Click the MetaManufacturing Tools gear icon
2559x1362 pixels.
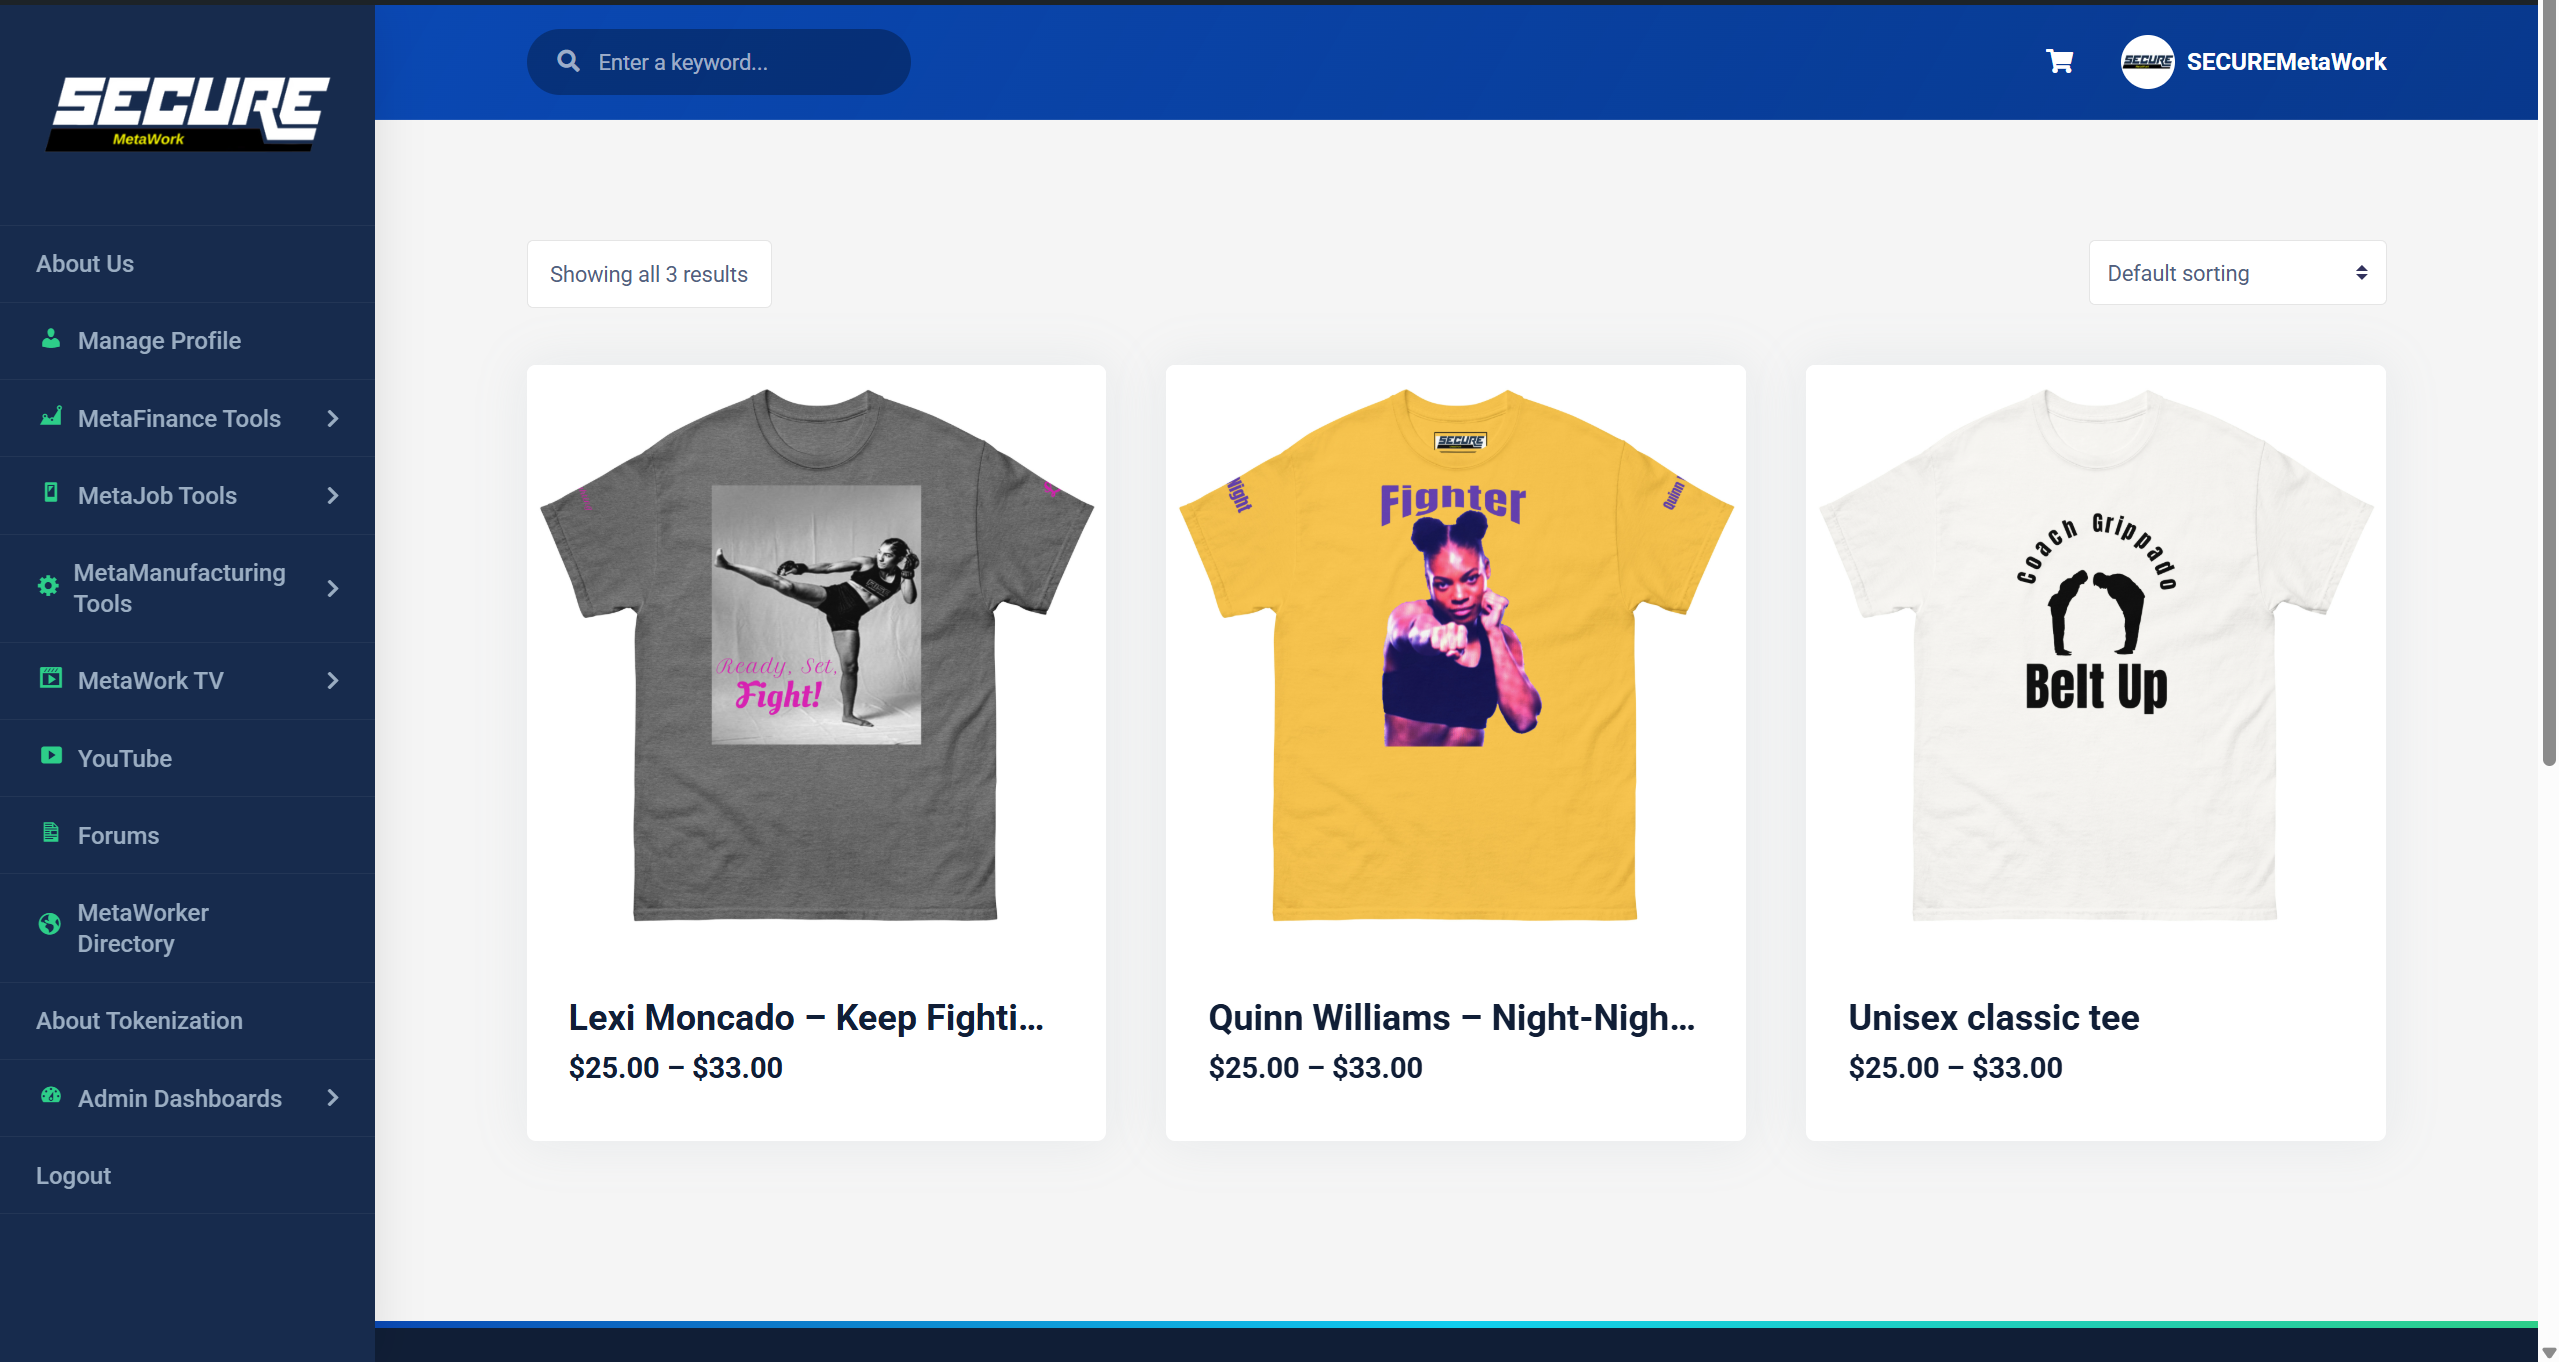pos(48,587)
